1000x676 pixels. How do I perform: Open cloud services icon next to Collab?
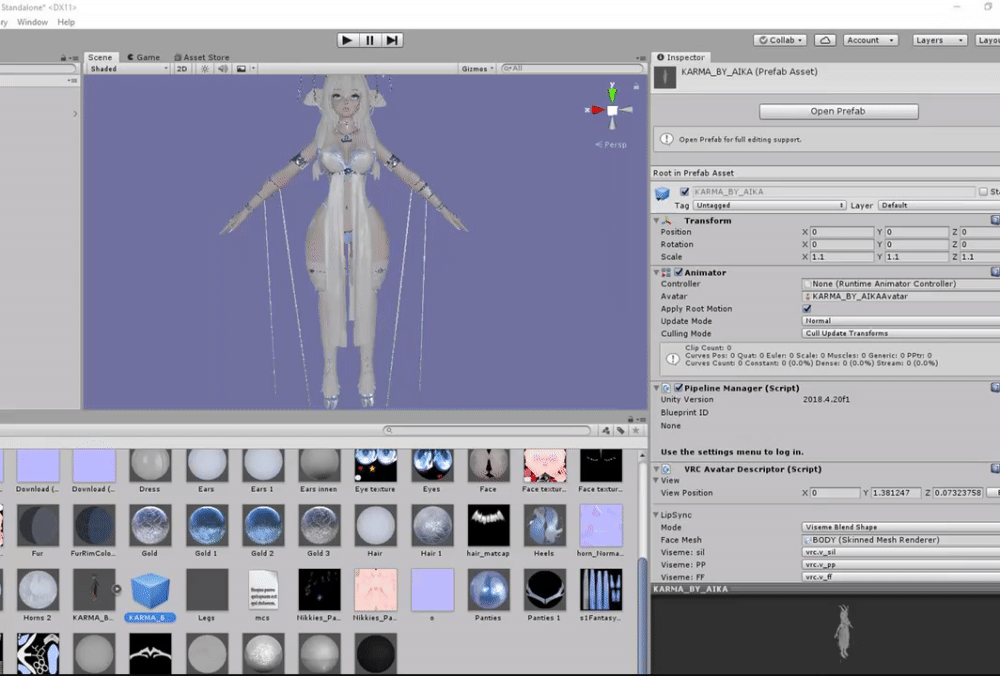click(825, 40)
